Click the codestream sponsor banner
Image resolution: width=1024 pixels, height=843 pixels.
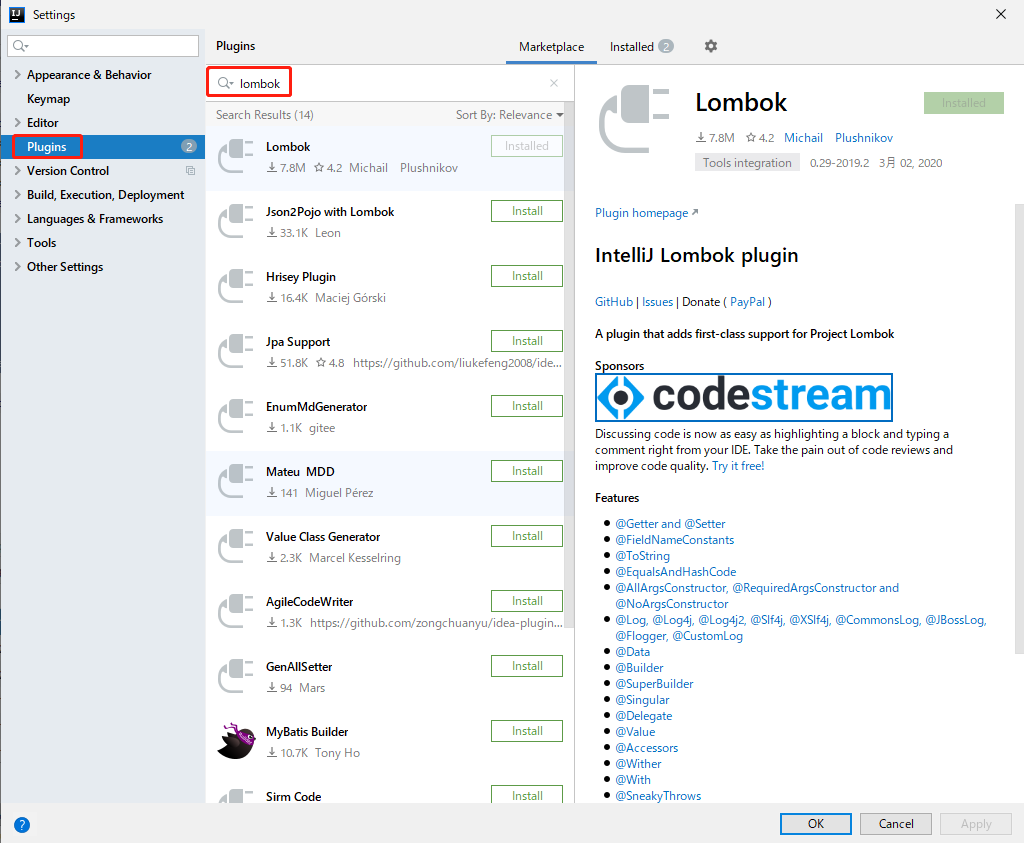pyautogui.click(x=744, y=397)
